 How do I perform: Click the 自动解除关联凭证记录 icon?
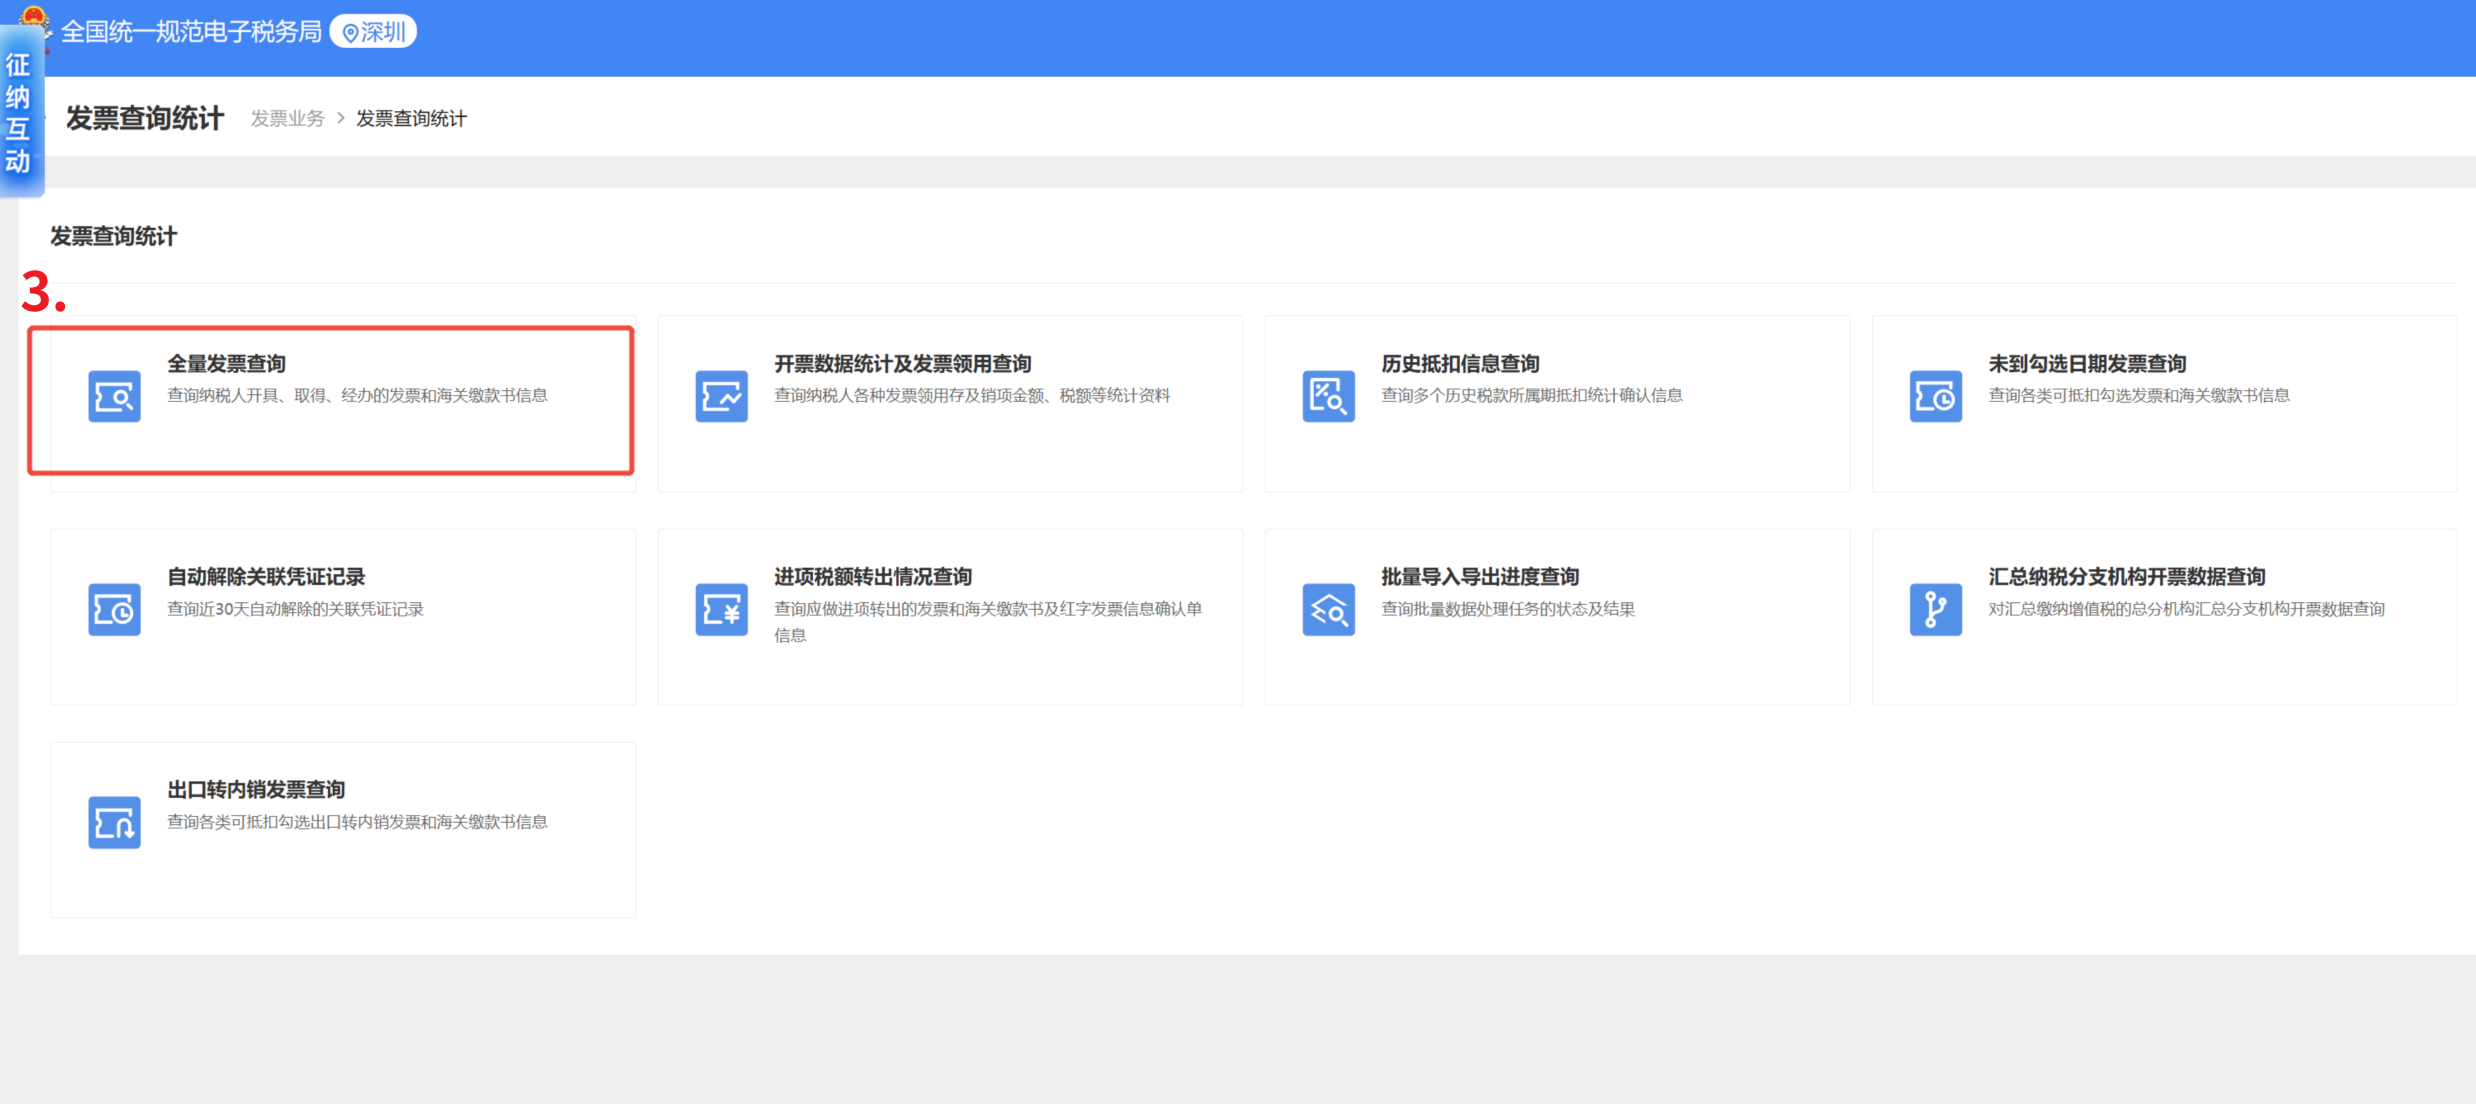click(114, 609)
